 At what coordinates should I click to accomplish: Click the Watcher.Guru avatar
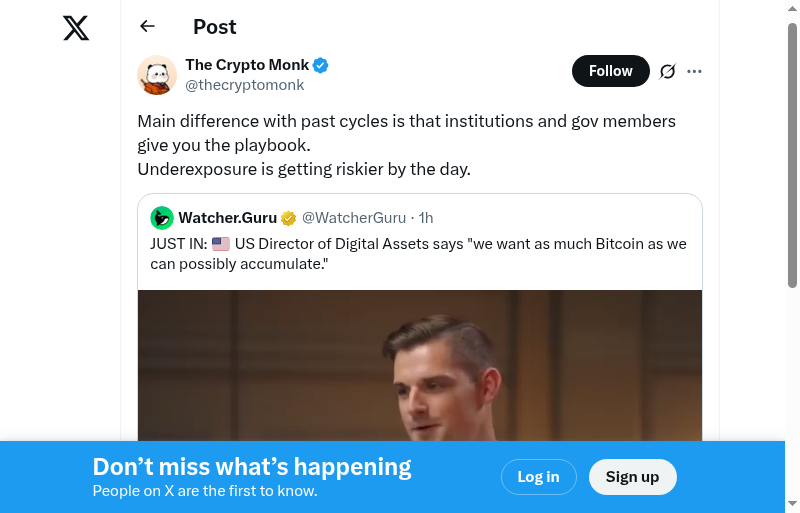[x=162, y=218]
